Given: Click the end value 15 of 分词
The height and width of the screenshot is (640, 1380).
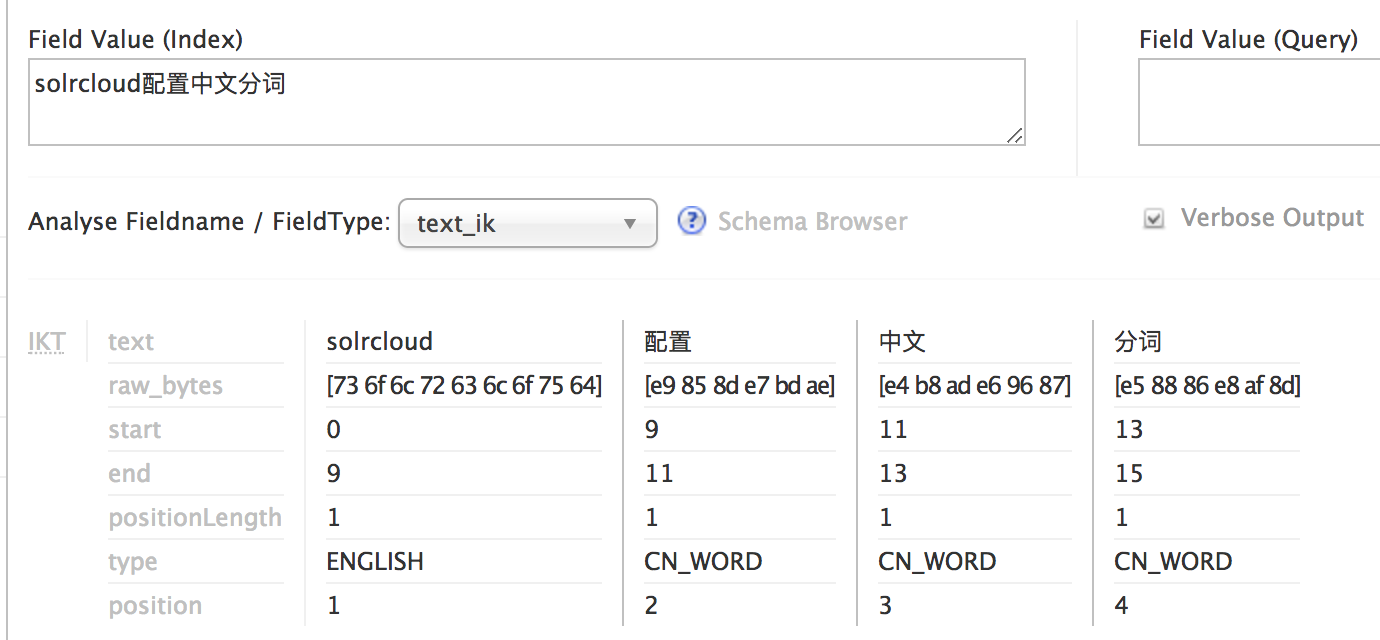Looking at the screenshot, I should pyautogui.click(x=1129, y=474).
